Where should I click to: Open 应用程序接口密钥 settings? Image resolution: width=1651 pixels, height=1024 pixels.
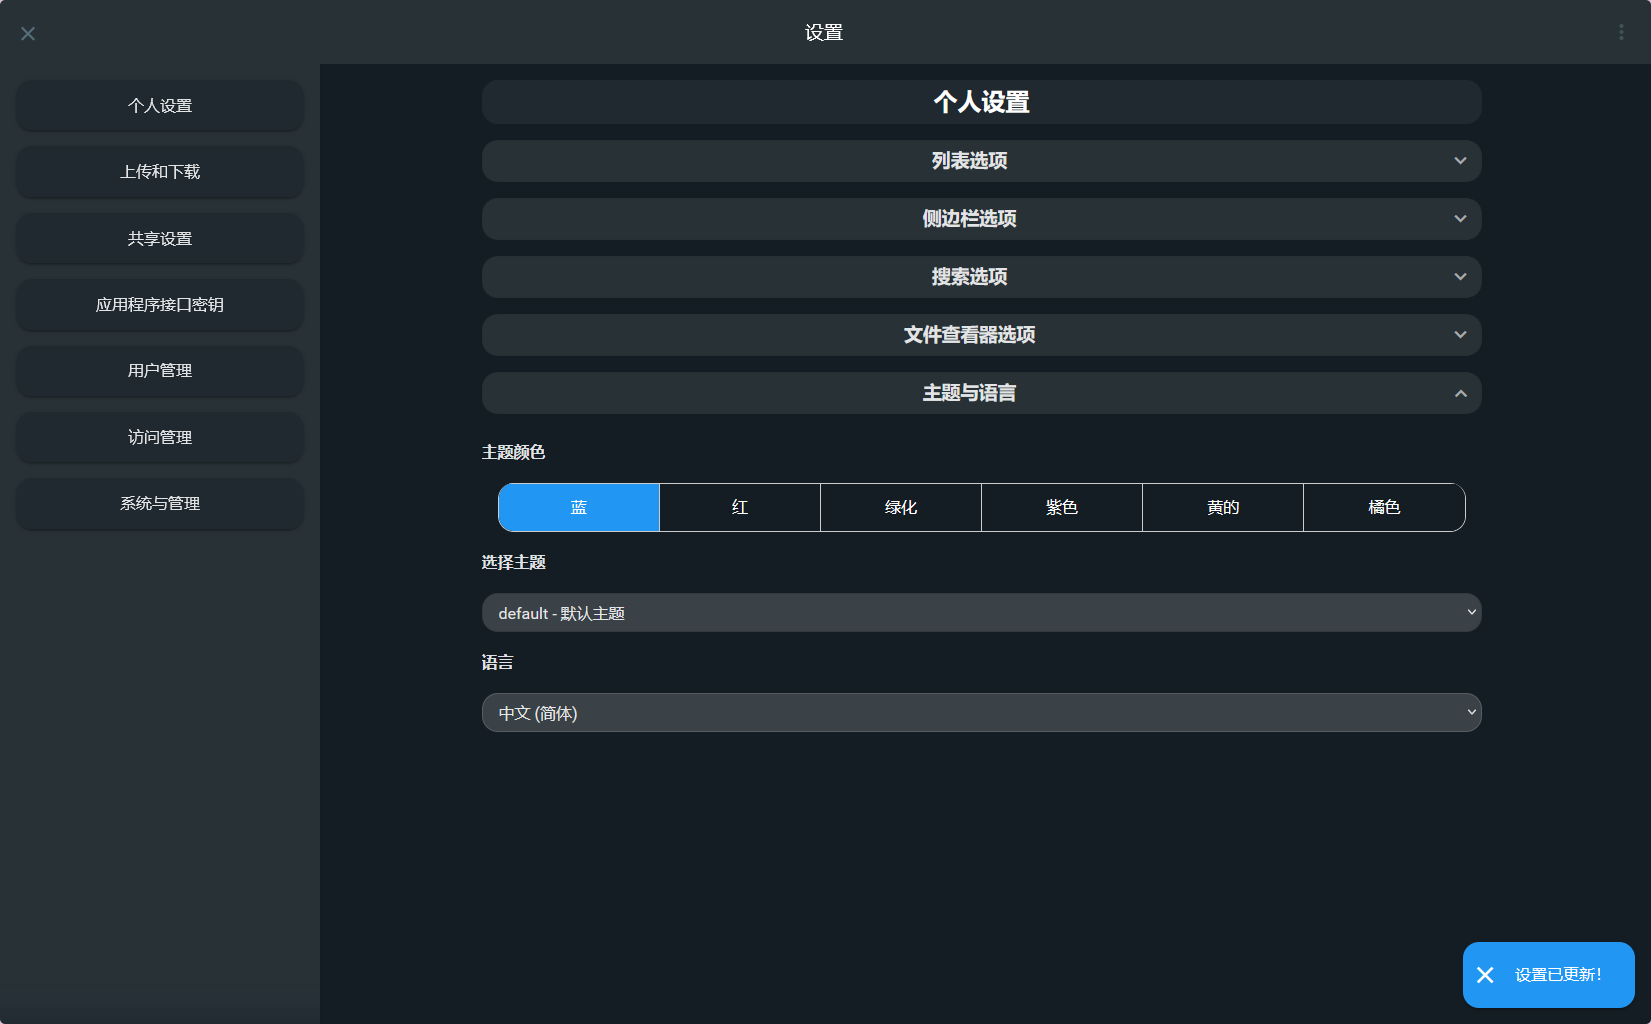click(x=159, y=305)
